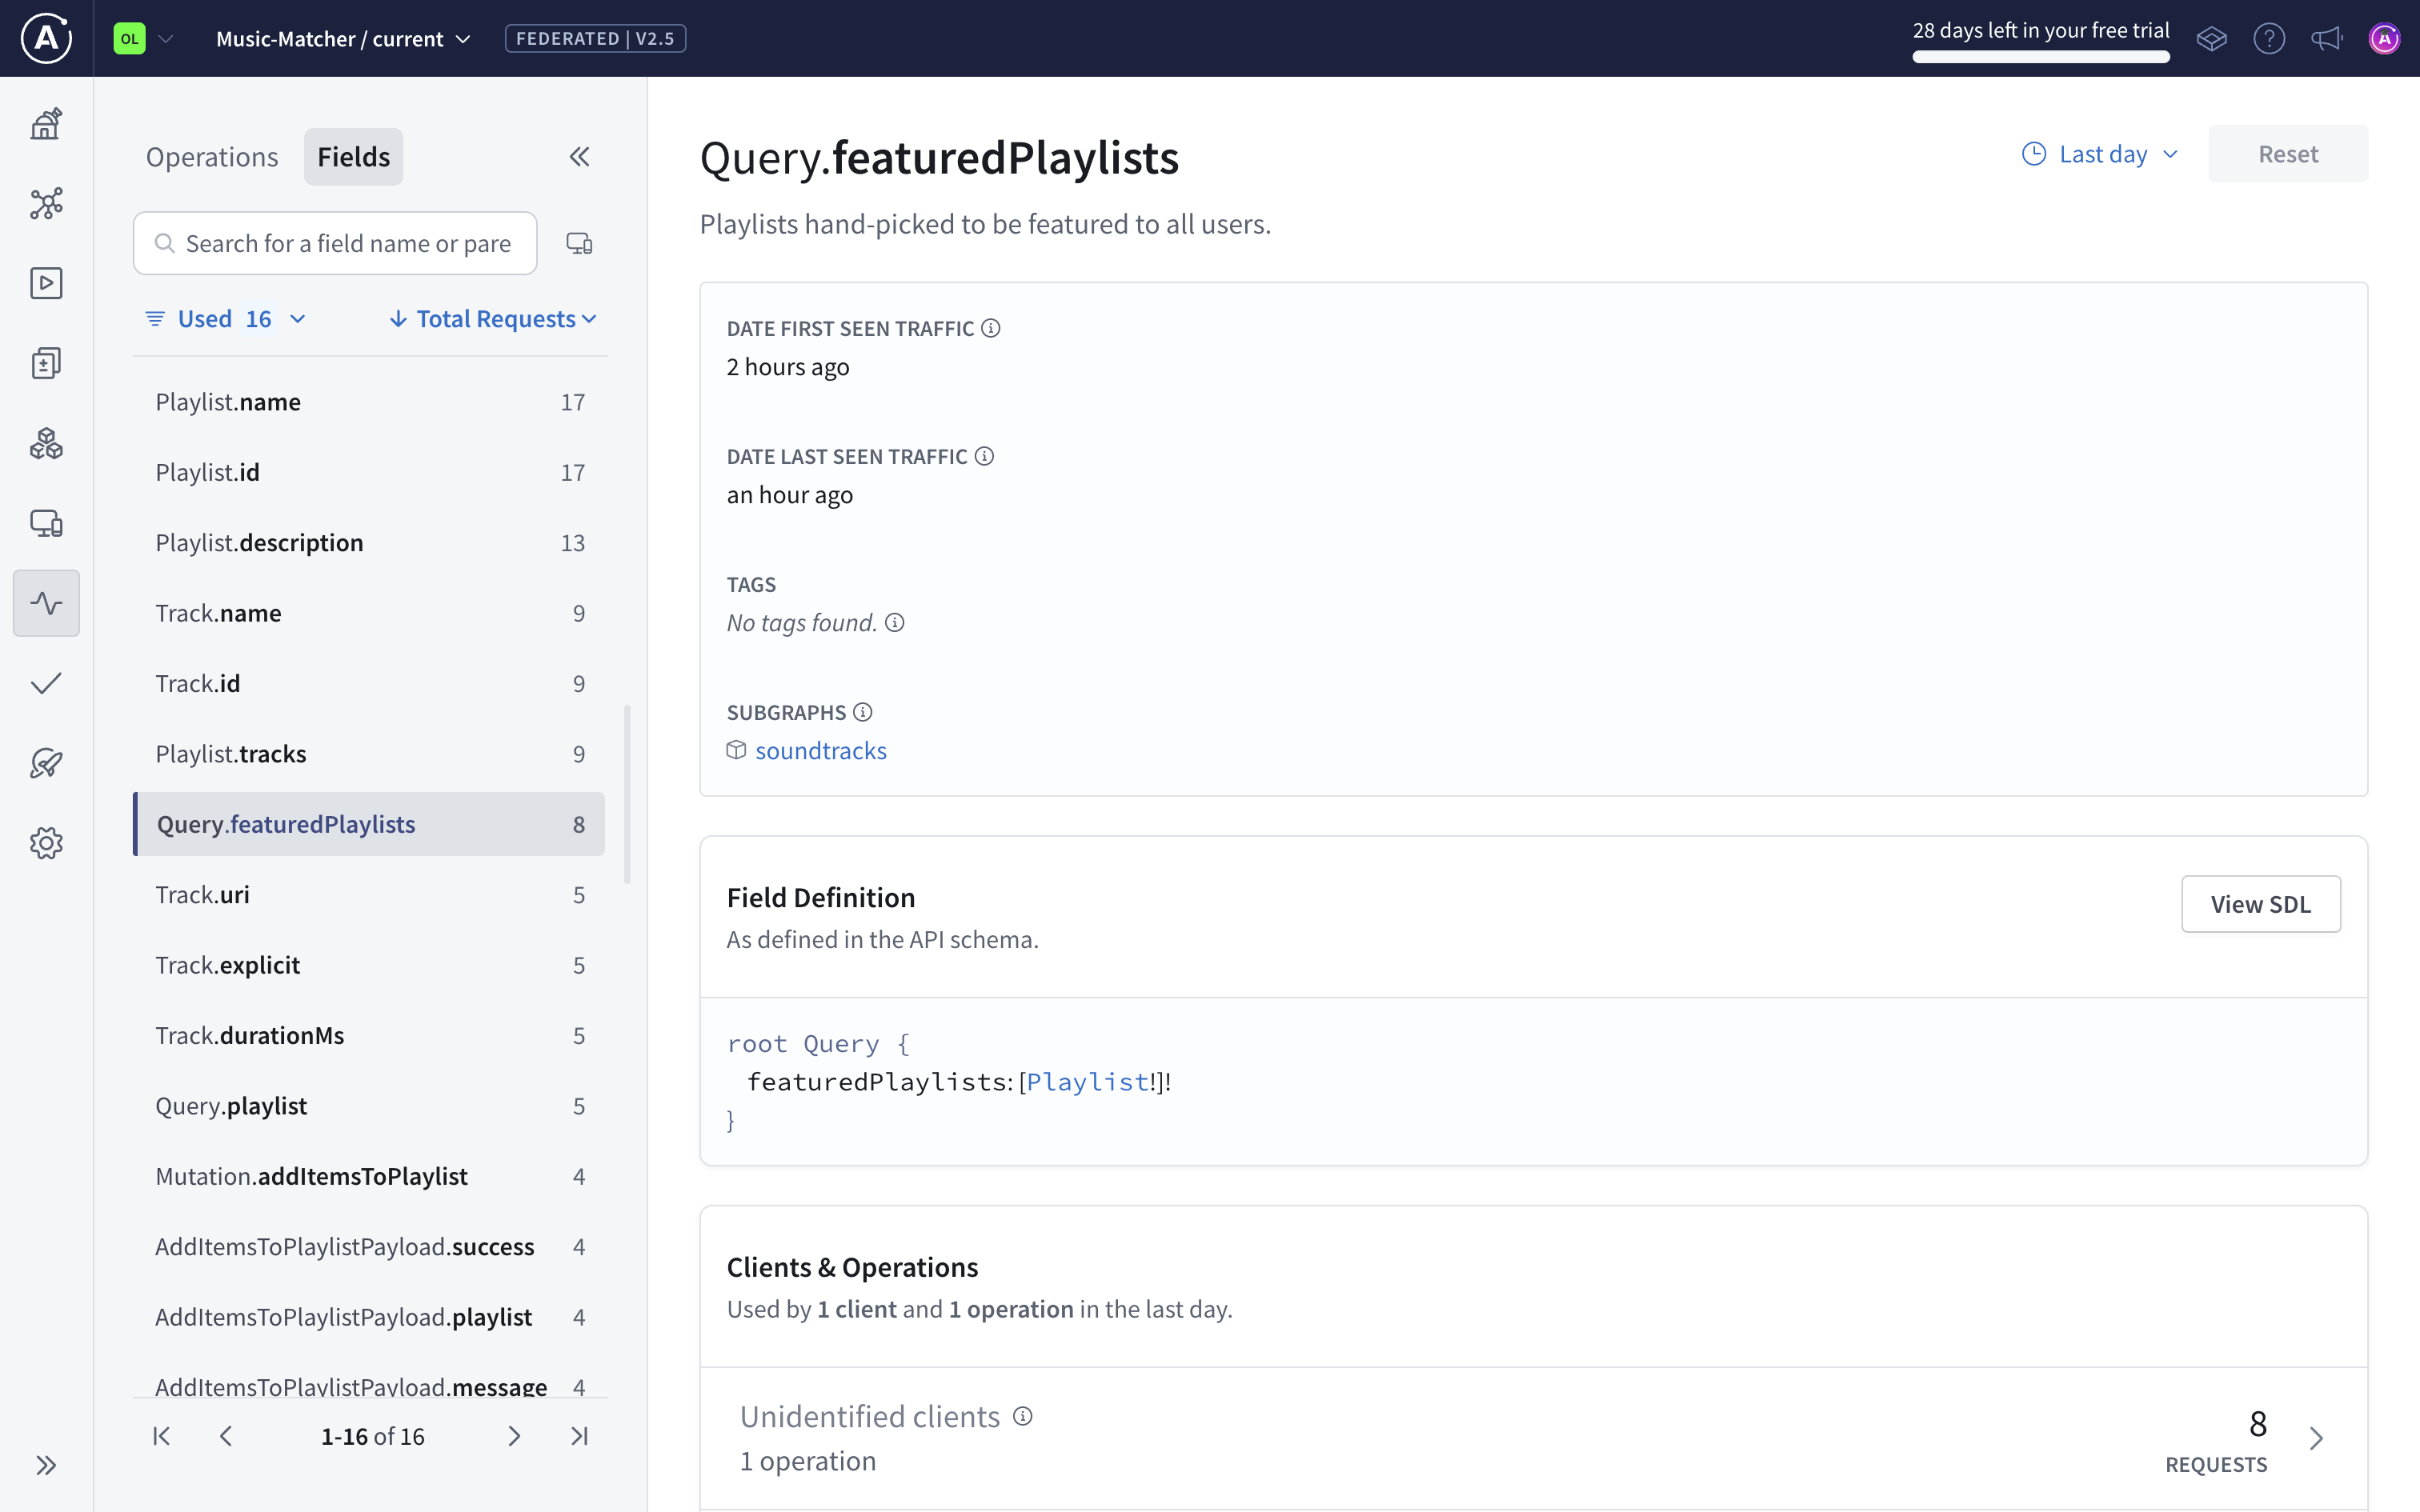Expand the Used filter dropdown
The height and width of the screenshot is (1512, 2420).
[x=224, y=318]
